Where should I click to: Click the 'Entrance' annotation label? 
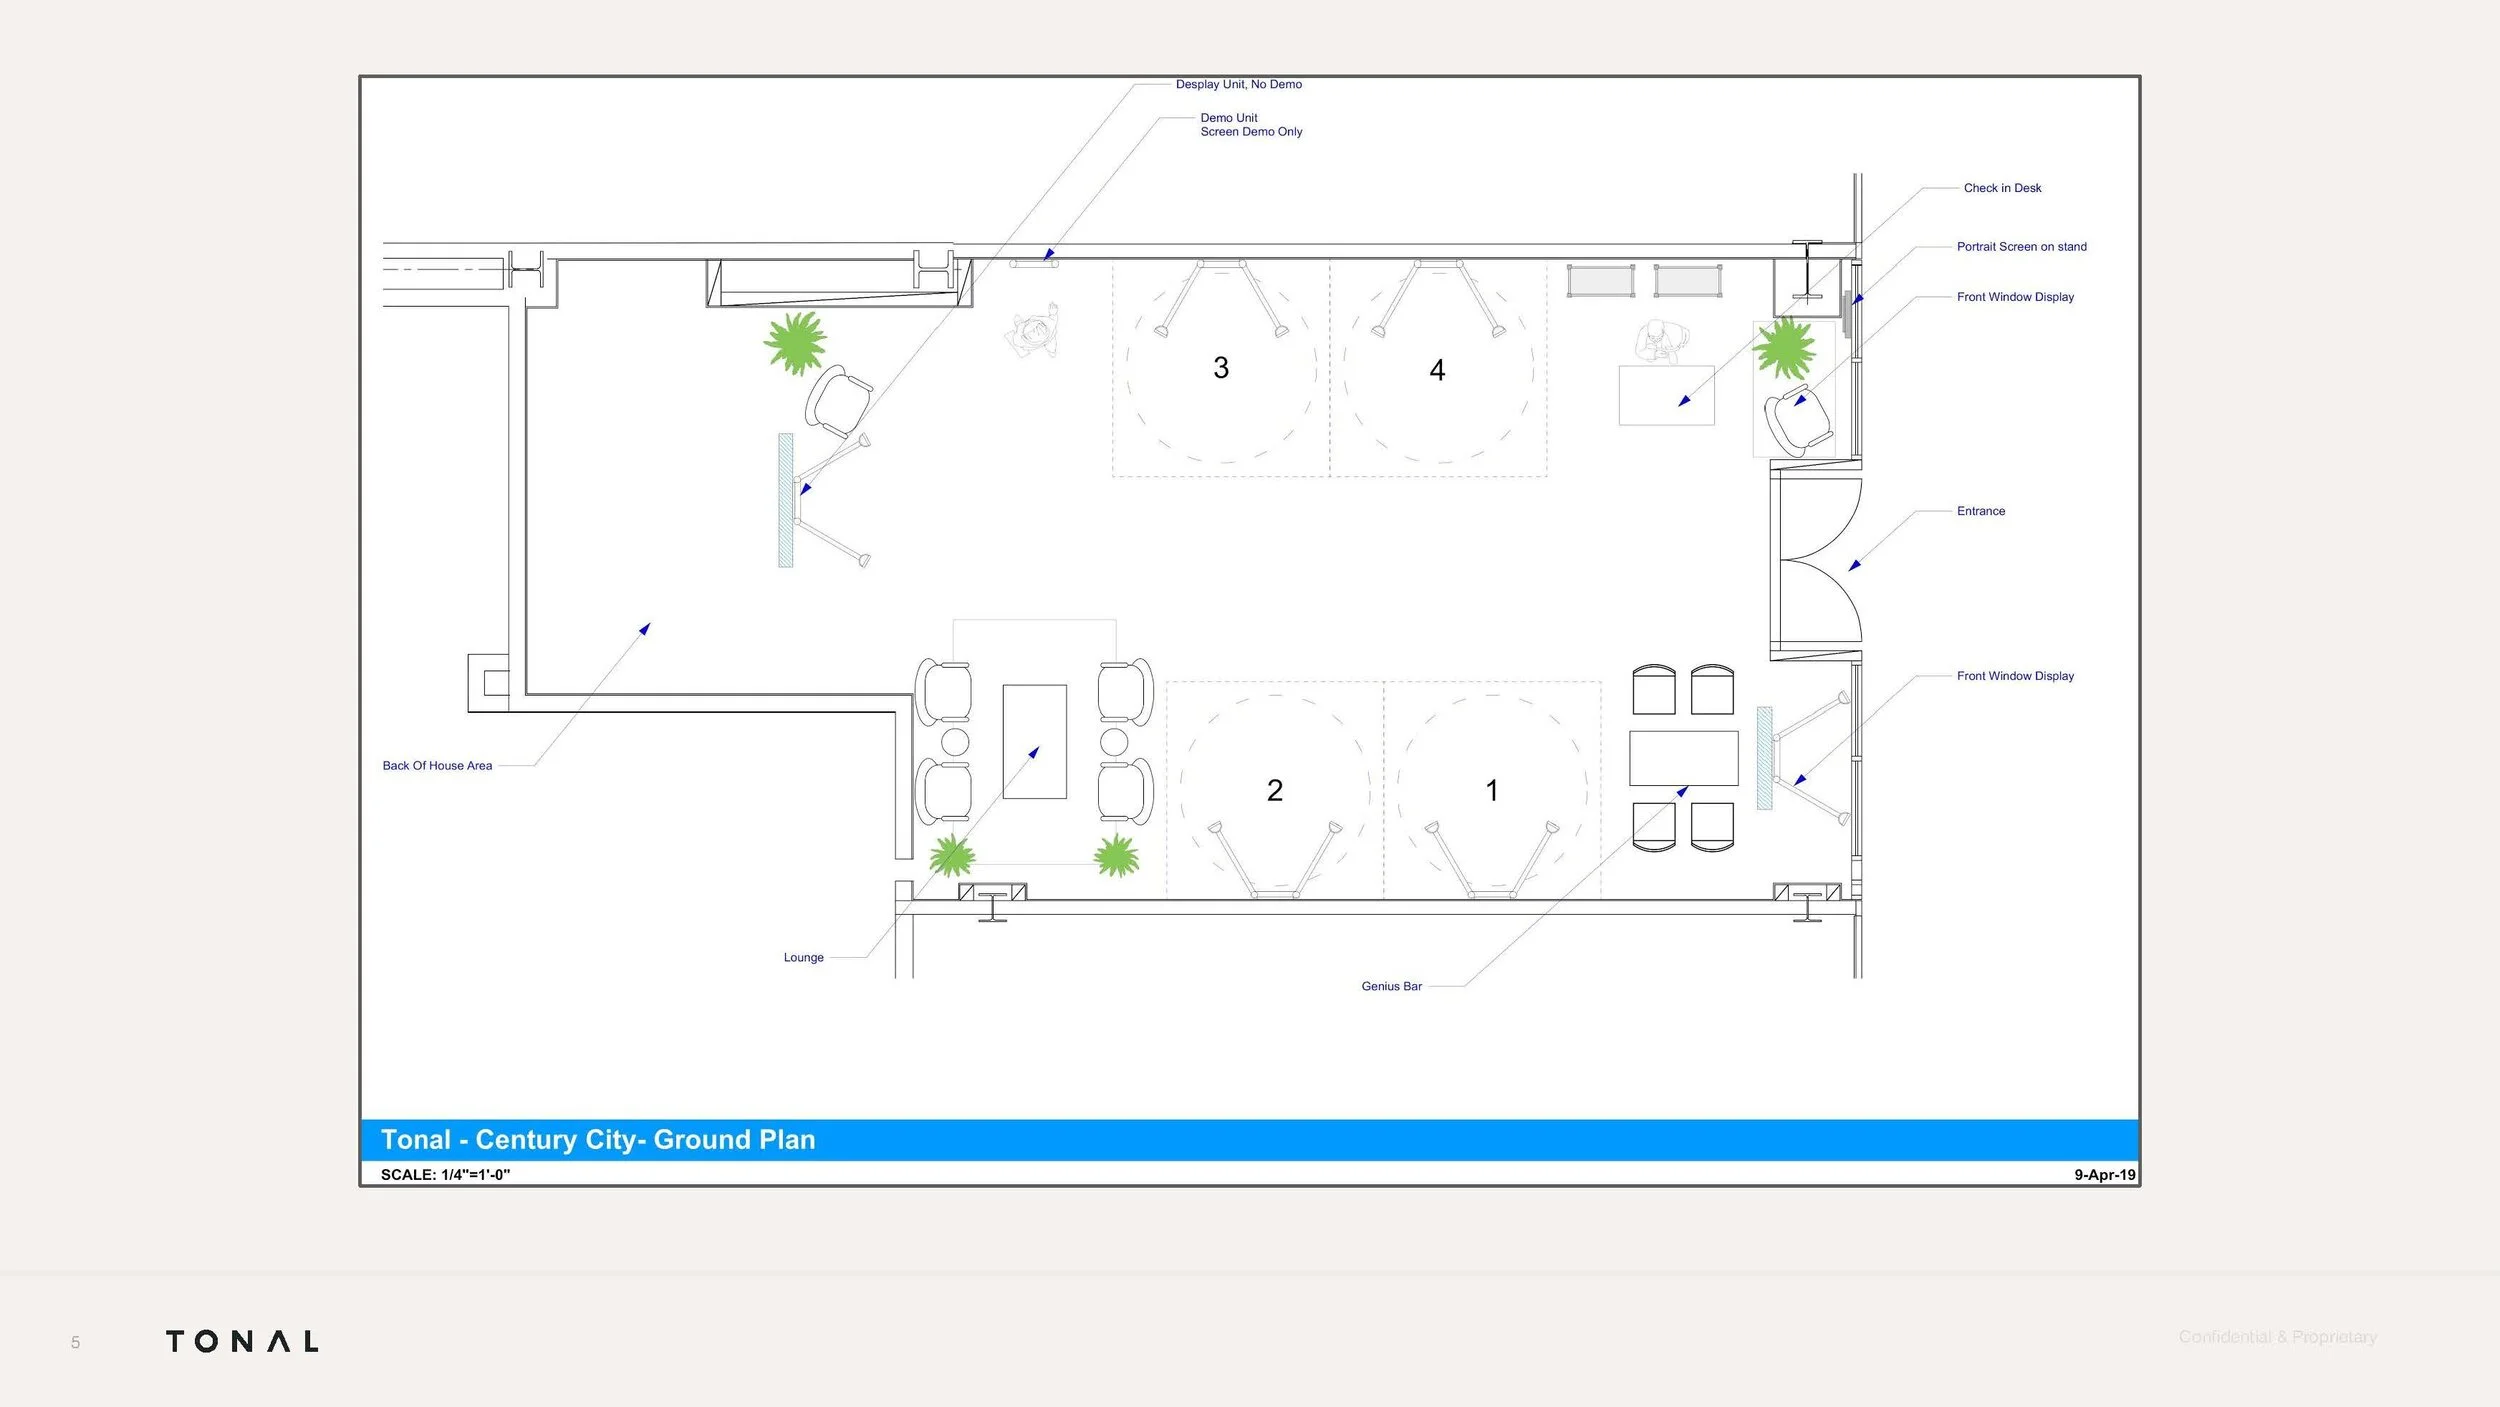[x=1980, y=511]
